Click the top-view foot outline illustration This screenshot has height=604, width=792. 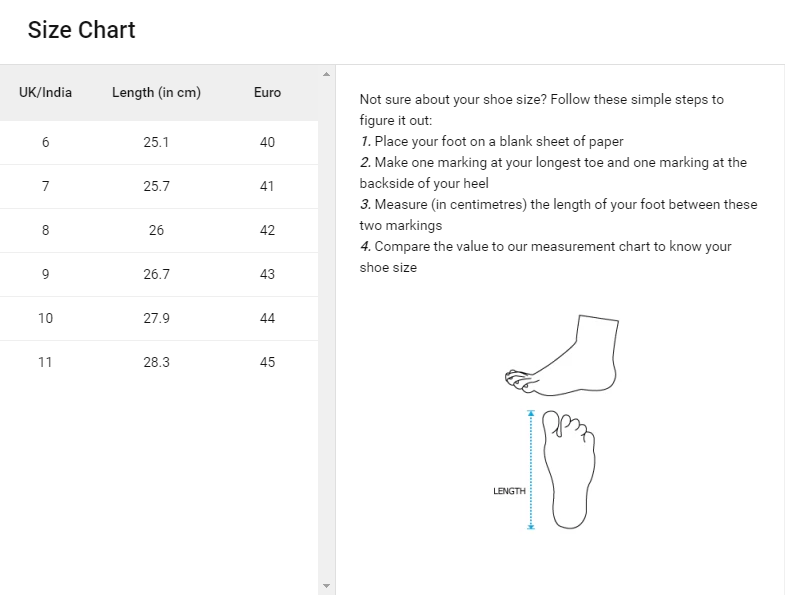(x=569, y=470)
